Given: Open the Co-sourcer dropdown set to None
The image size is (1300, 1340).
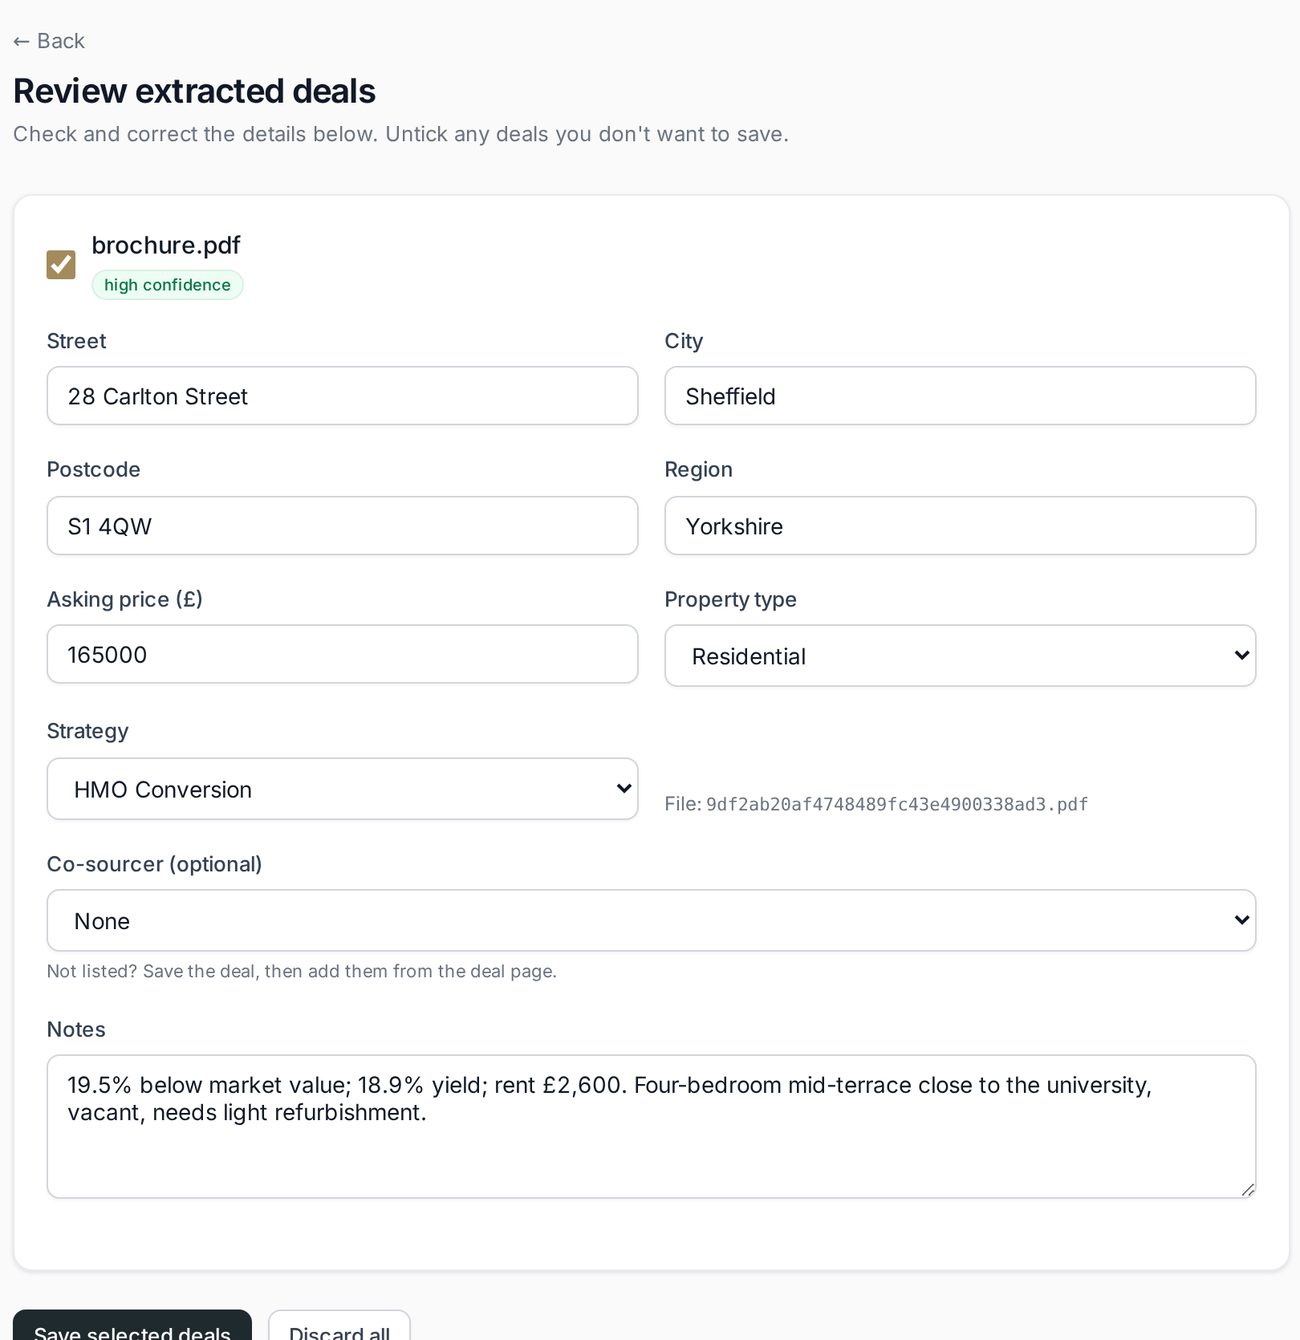Looking at the screenshot, I should [651, 921].
